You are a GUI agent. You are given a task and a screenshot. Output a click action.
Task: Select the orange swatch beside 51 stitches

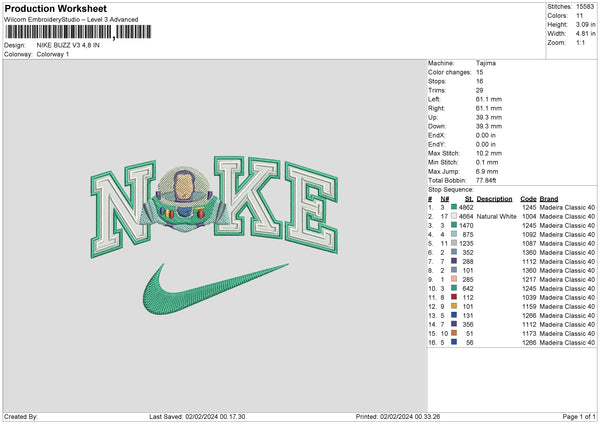pos(454,333)
